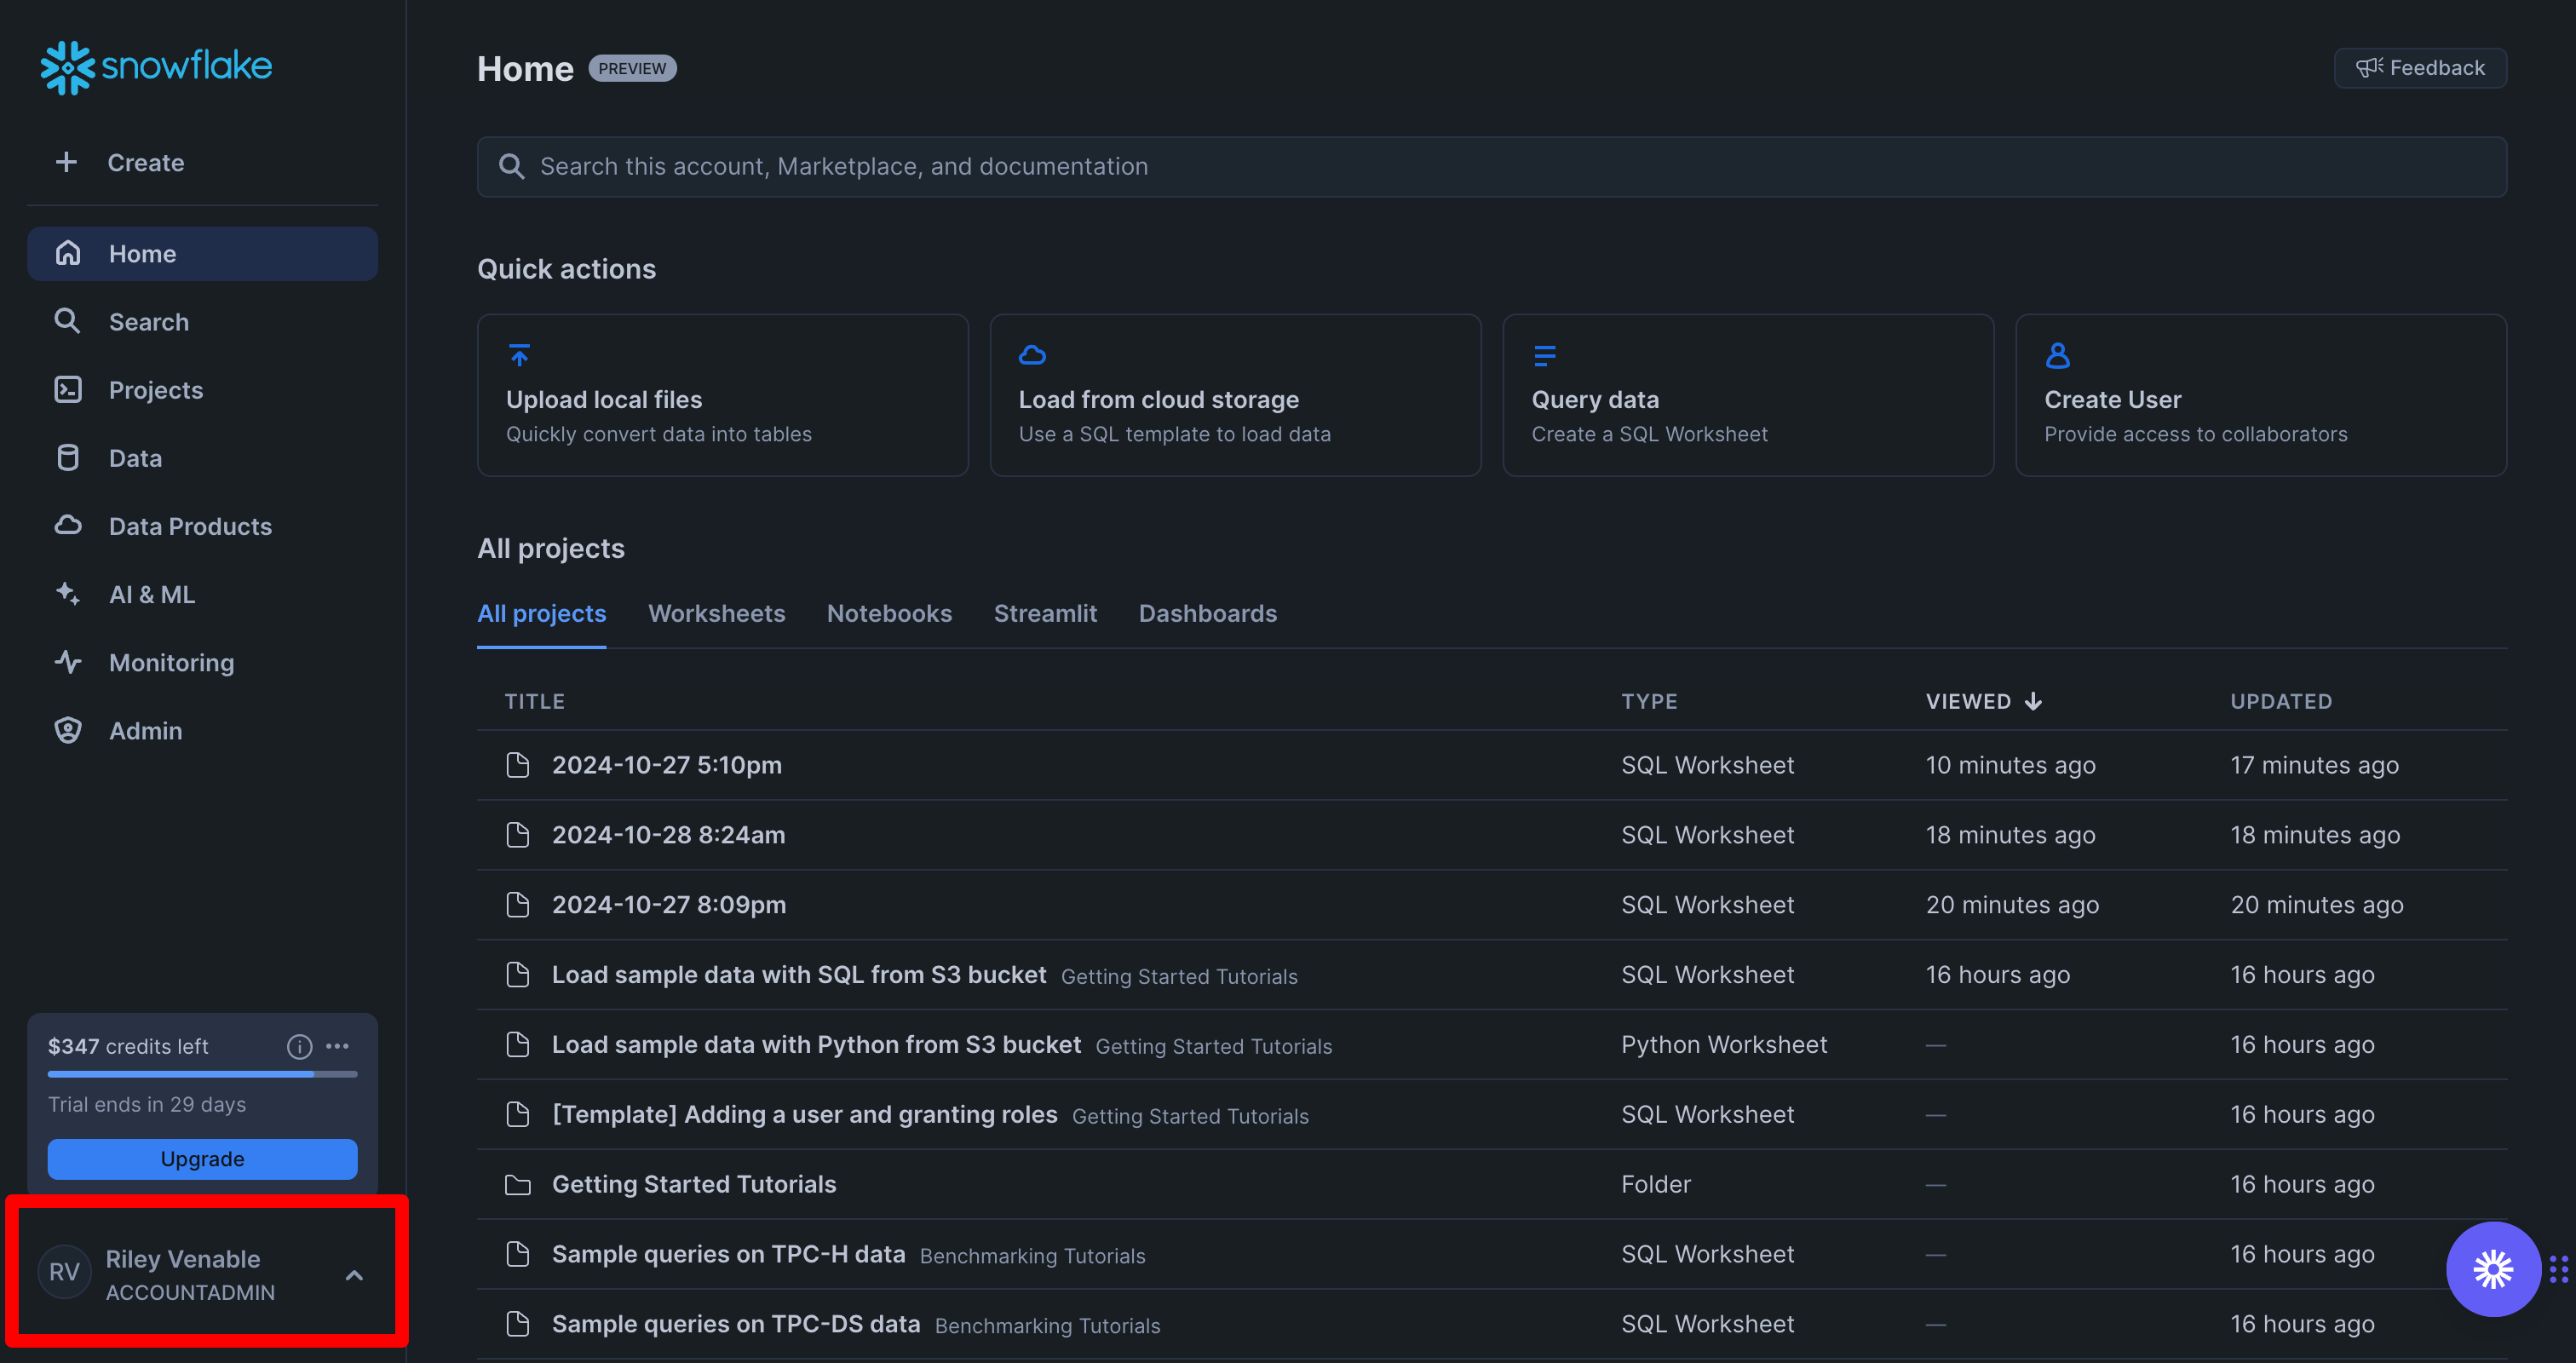Click the folder icon of Getting Started Tutorials
2576x1363 pixels.
pyautogui.click(x=518, y=1185)
